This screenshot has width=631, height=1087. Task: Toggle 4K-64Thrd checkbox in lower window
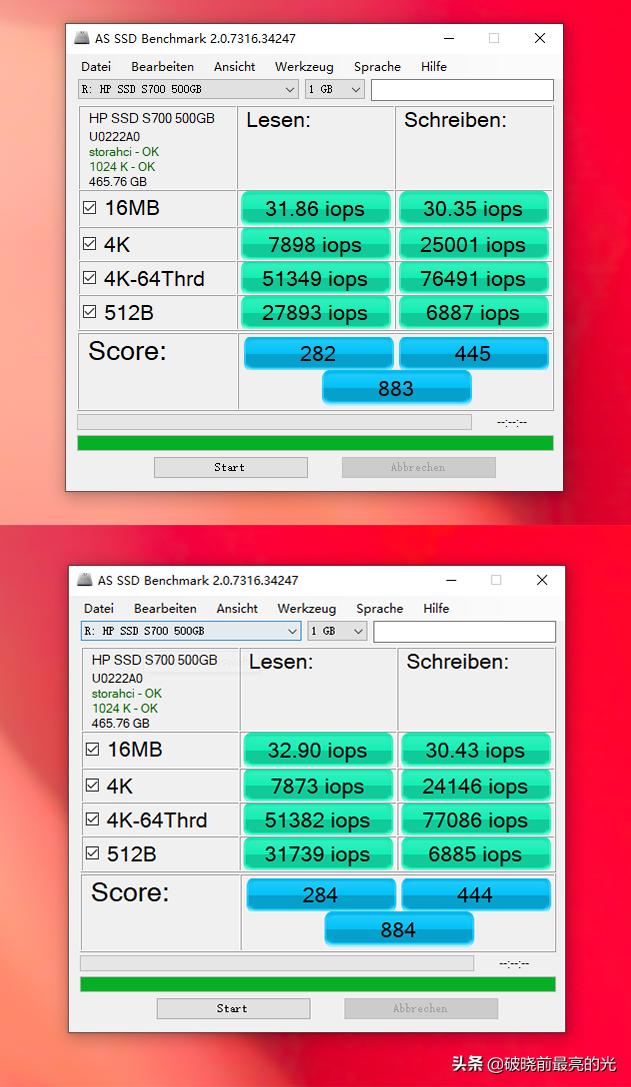(x=92, y=819)
